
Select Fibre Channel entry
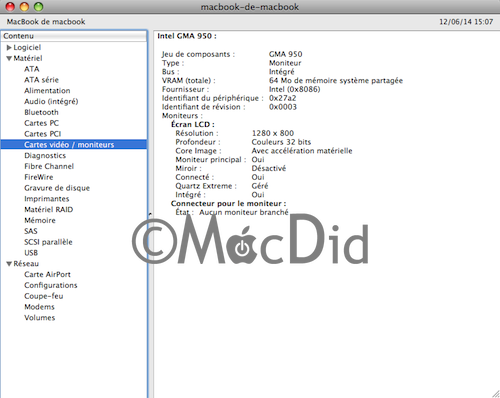(49, 166)
